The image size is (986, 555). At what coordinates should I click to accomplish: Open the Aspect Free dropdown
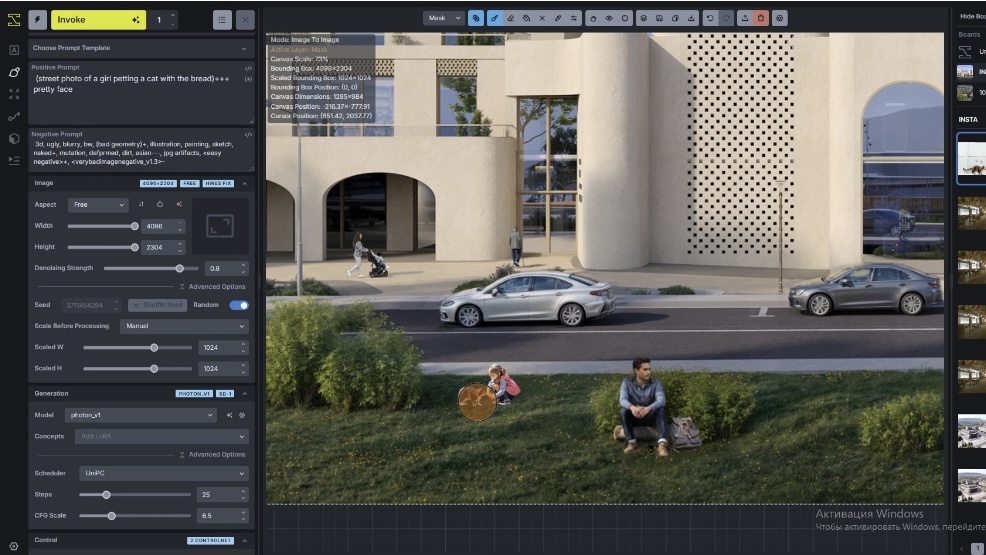coord(98,205)
